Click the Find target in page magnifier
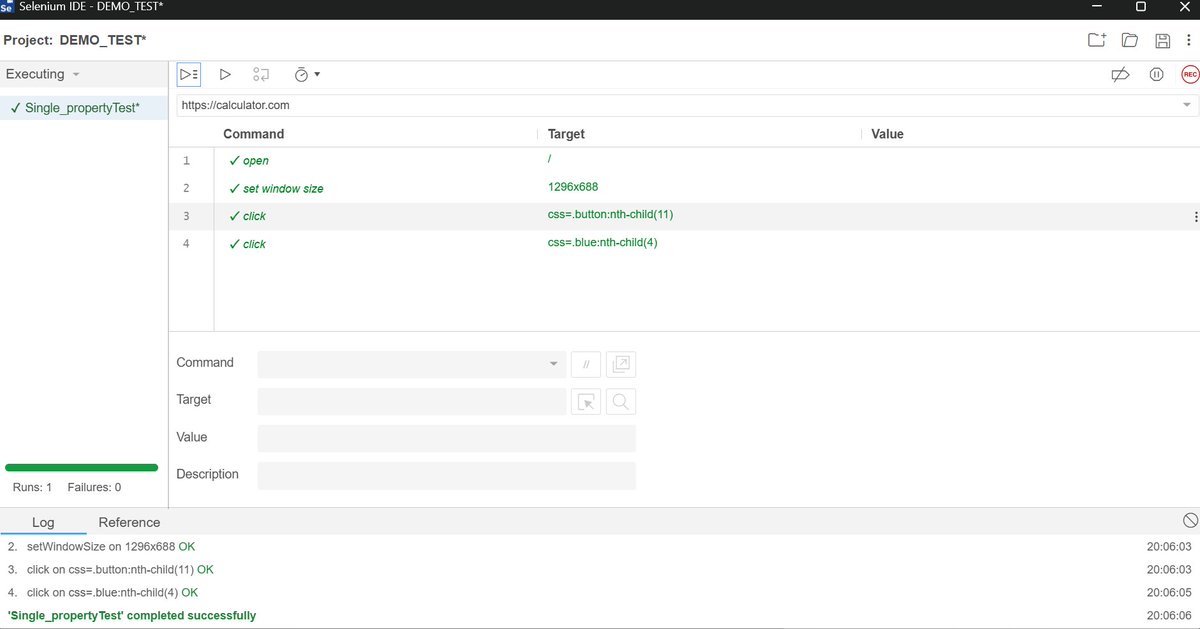The height and width of the screenshot is (629, 1200). [621, 402]
